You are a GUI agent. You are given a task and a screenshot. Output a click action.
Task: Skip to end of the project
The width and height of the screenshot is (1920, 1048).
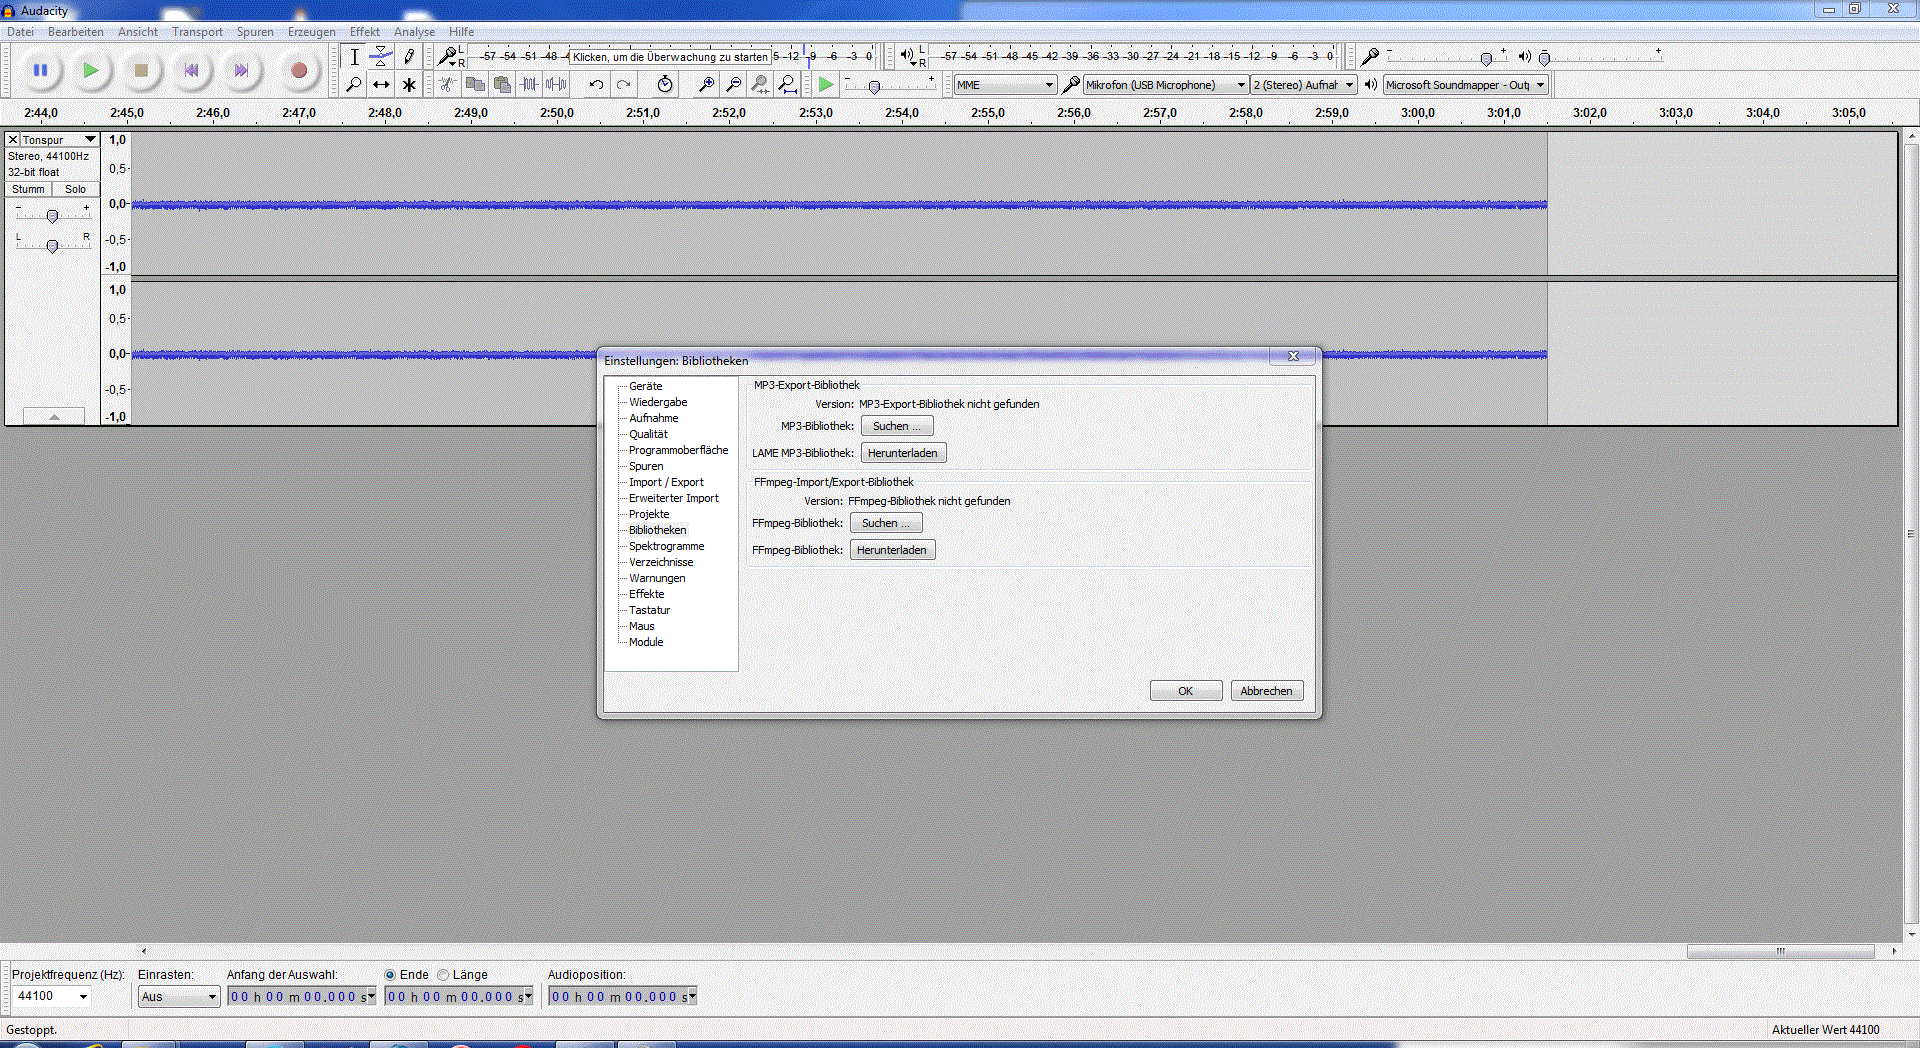(241, 70)
